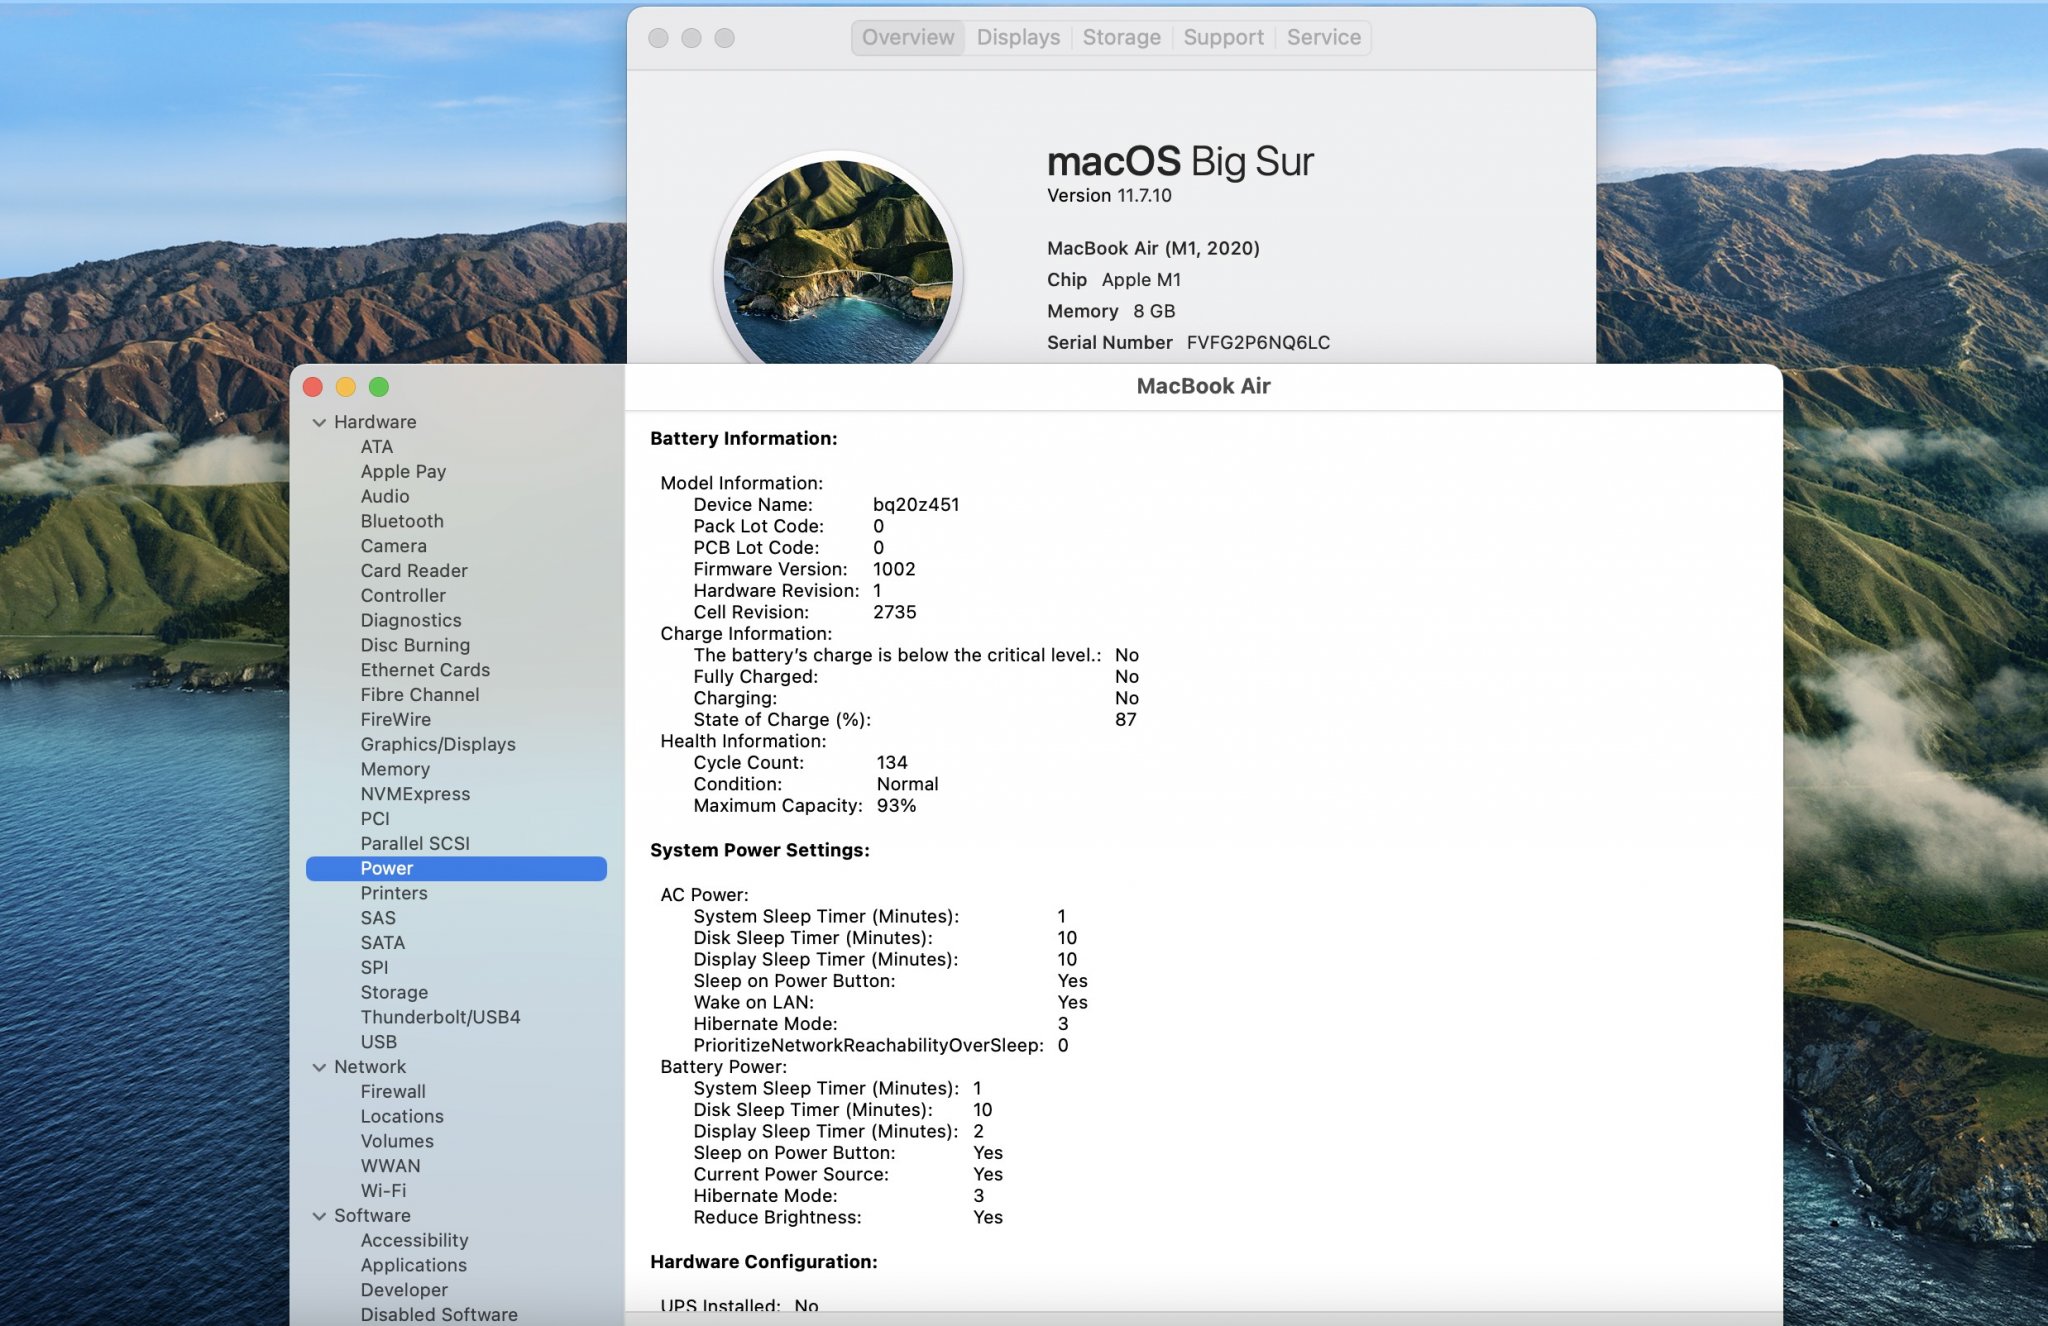Click the serial number text FVFG2P6NQ6LC
The width and height of the screenshot is (2048, 1326).
click(x=1258, y=342)
